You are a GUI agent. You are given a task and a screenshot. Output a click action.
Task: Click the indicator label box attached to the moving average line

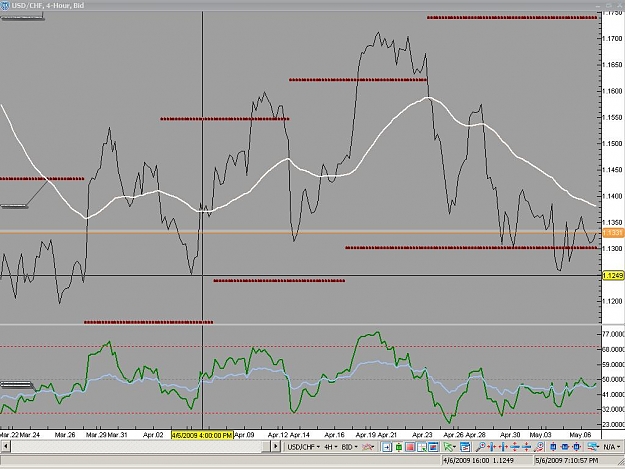coord(14,206)
